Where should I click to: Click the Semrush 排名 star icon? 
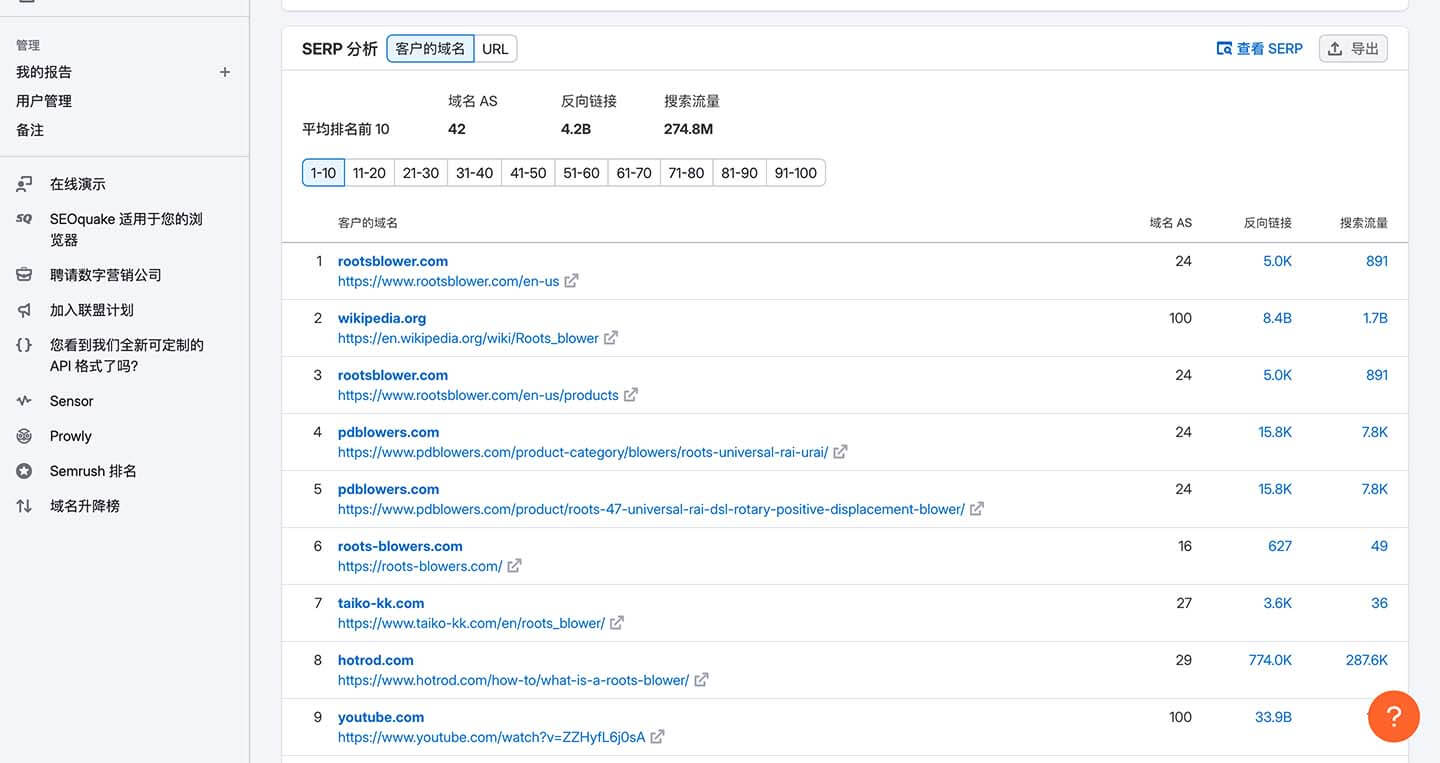click(x=24, y=471)
